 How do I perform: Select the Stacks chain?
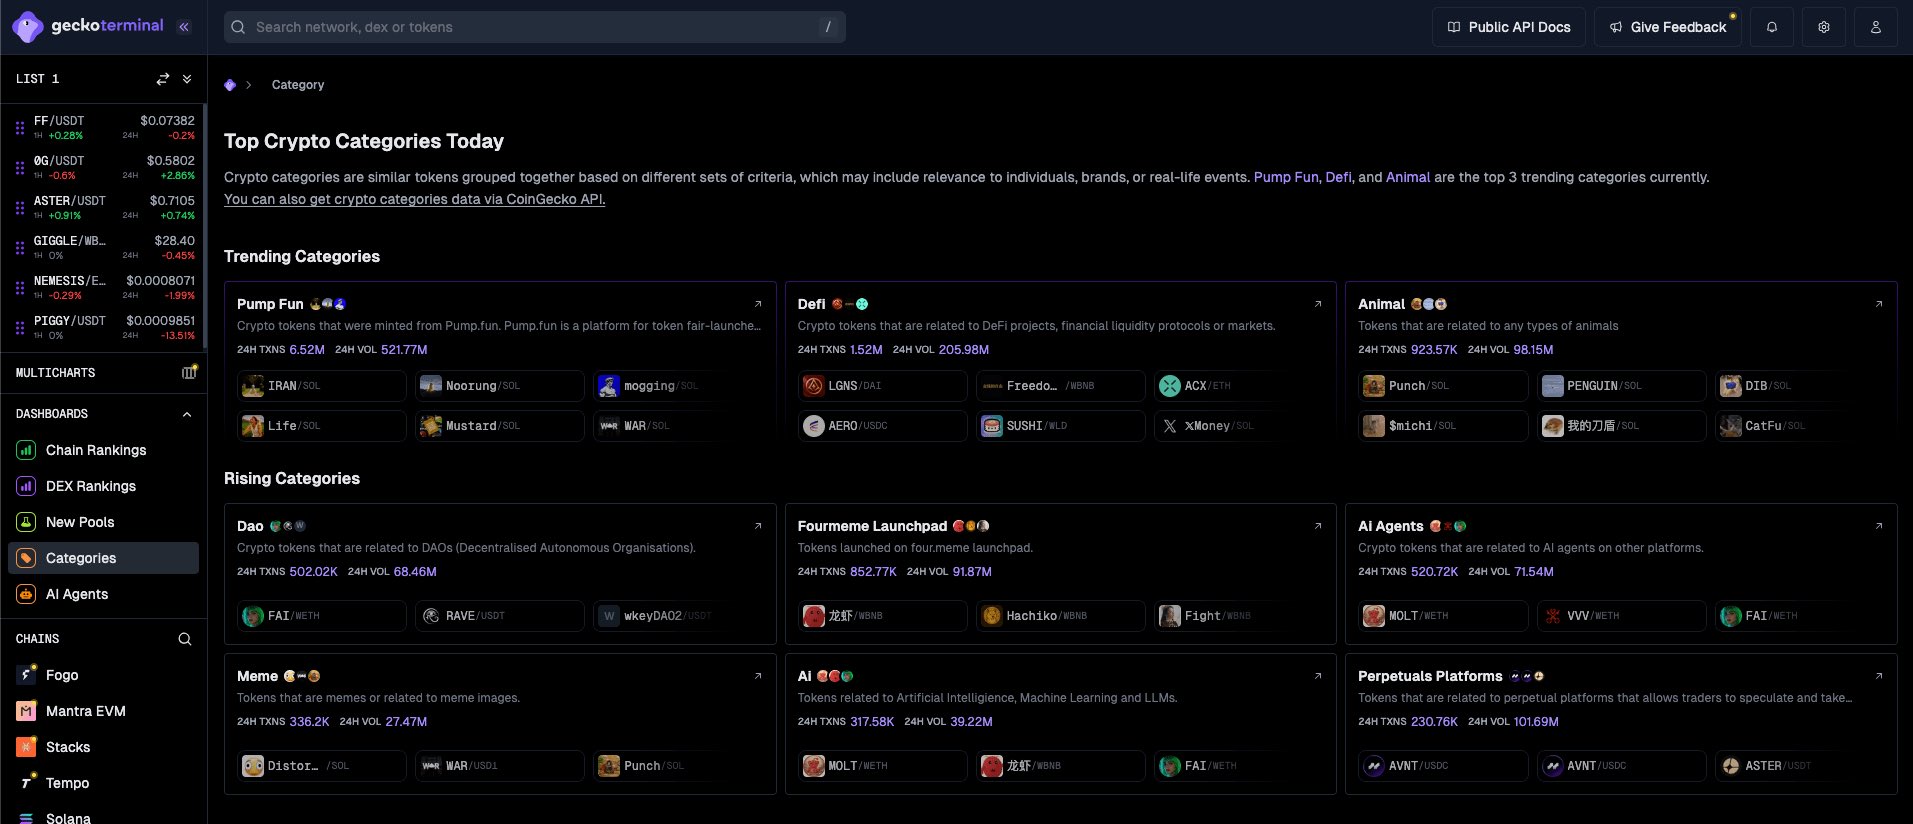click(x=104, y=747)
